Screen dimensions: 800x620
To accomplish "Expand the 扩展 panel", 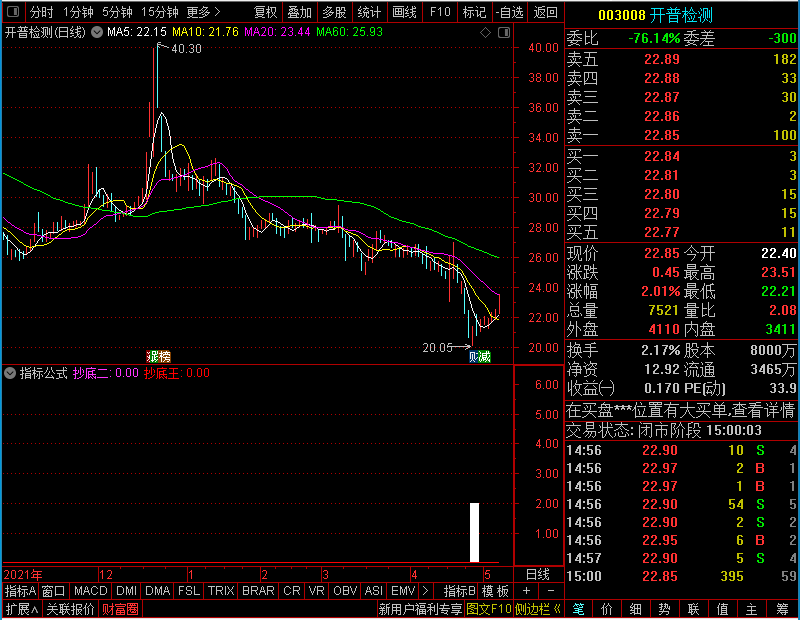I will [22, 609].
